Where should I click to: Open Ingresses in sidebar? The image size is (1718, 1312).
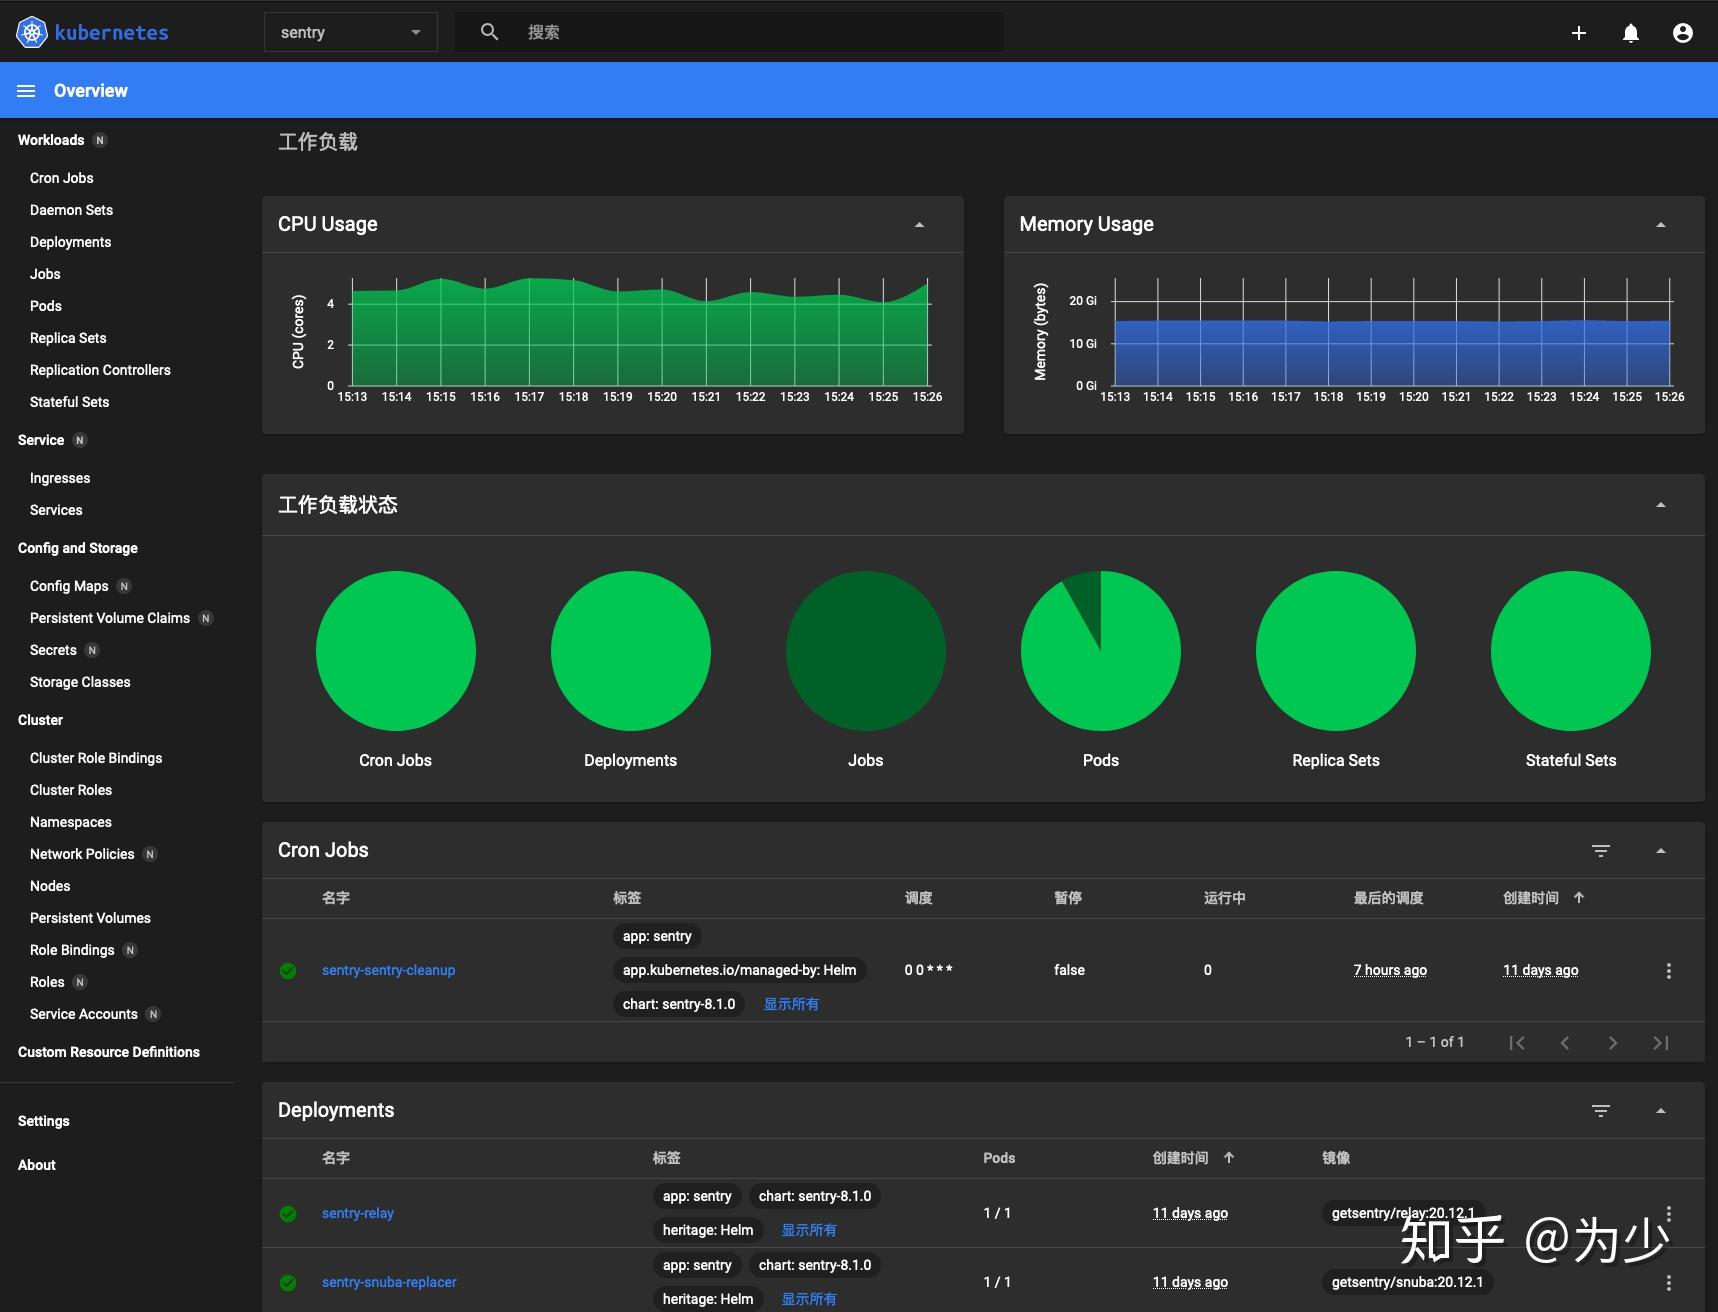(60, 478)
